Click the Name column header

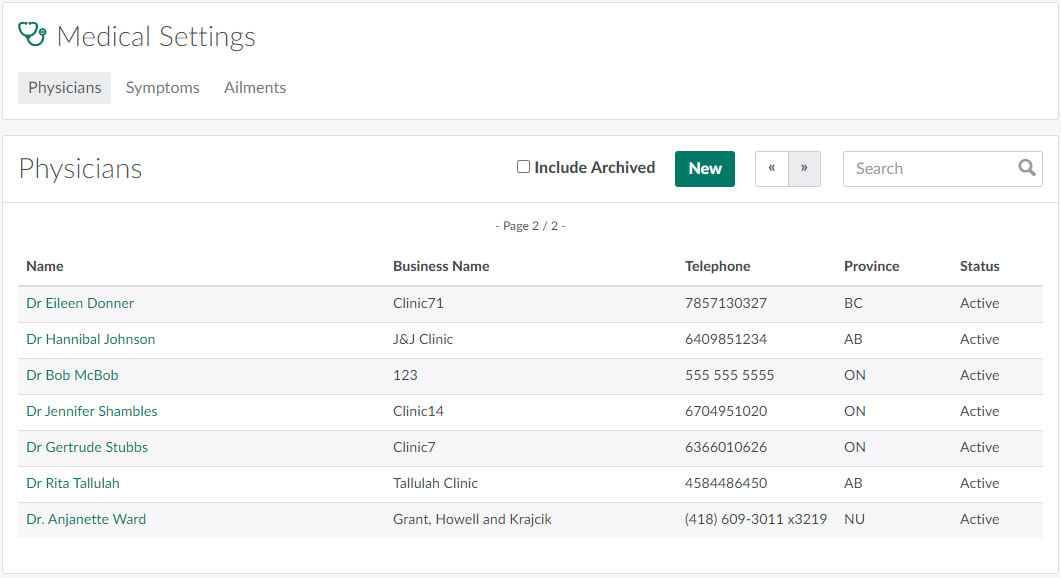(45, 266)
